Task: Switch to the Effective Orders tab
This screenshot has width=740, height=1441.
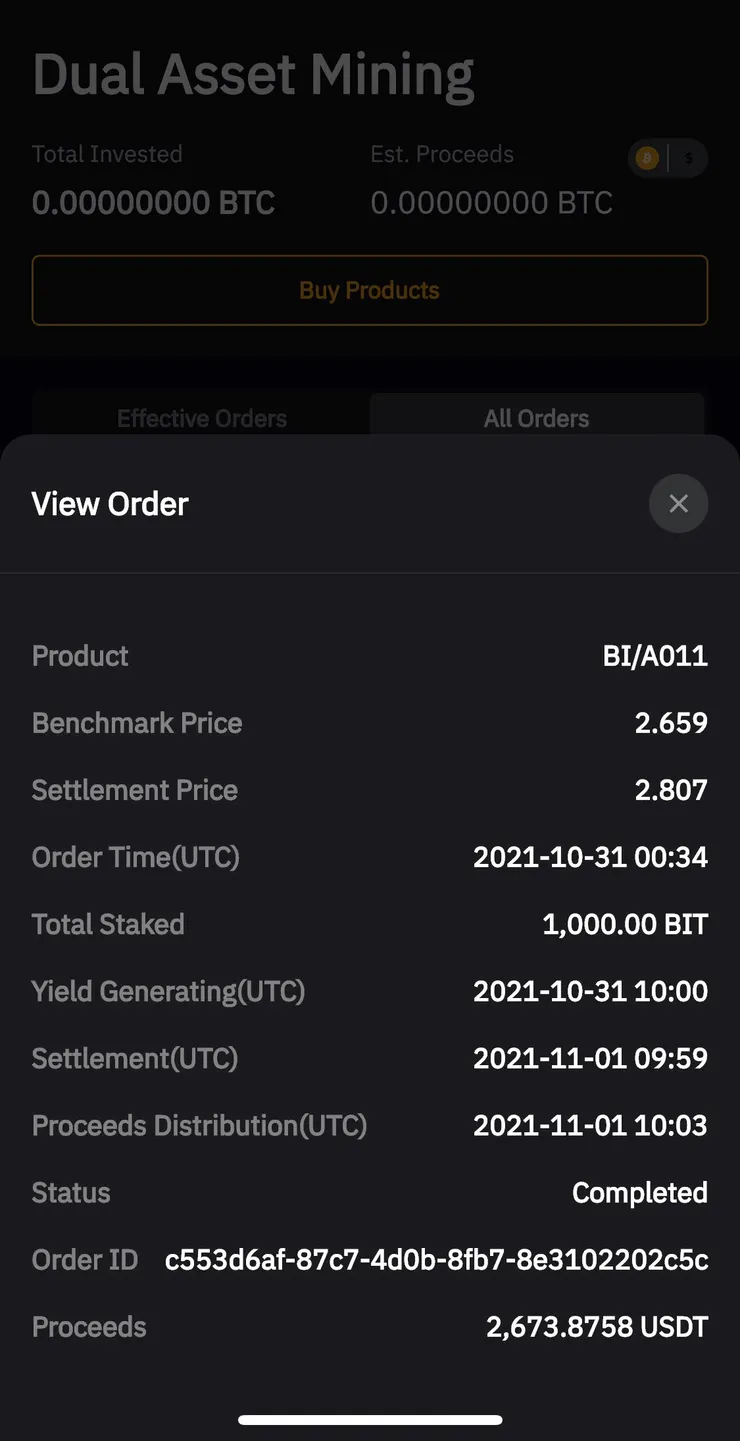Action: click(x=201, y=418)
